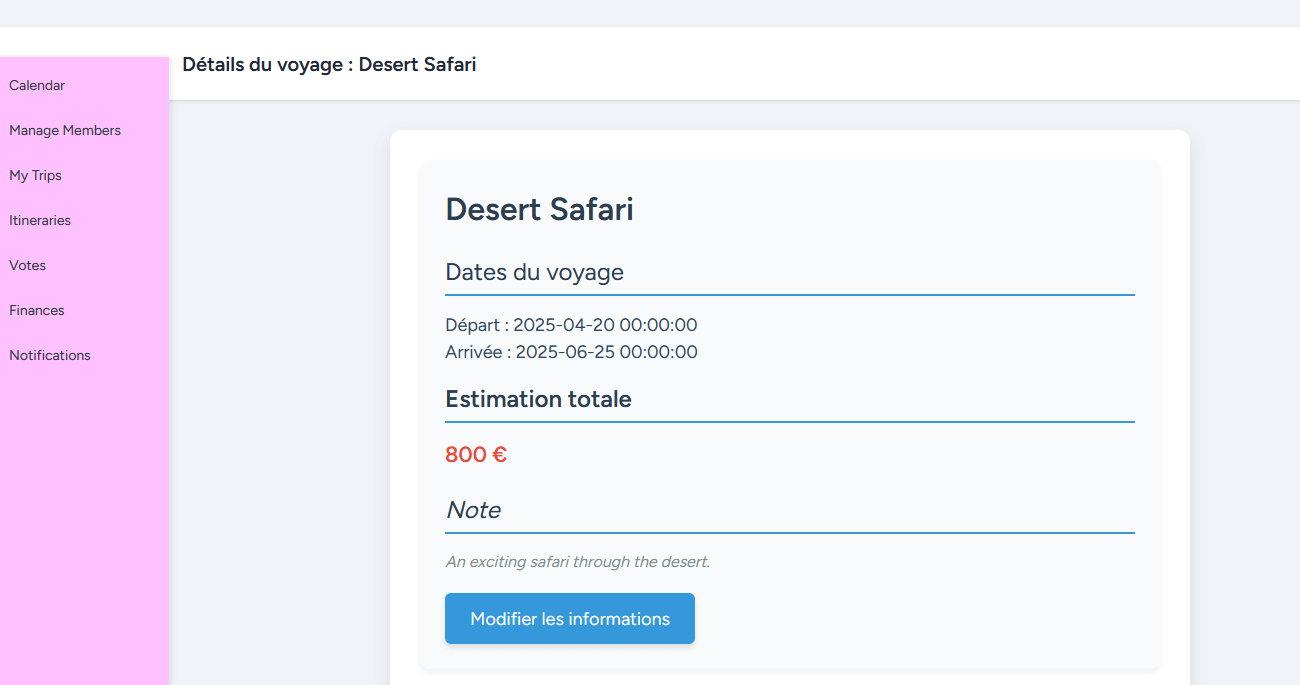
Task: Click the safari note description text
Action: pyautogui.click(x=577, y=562)
